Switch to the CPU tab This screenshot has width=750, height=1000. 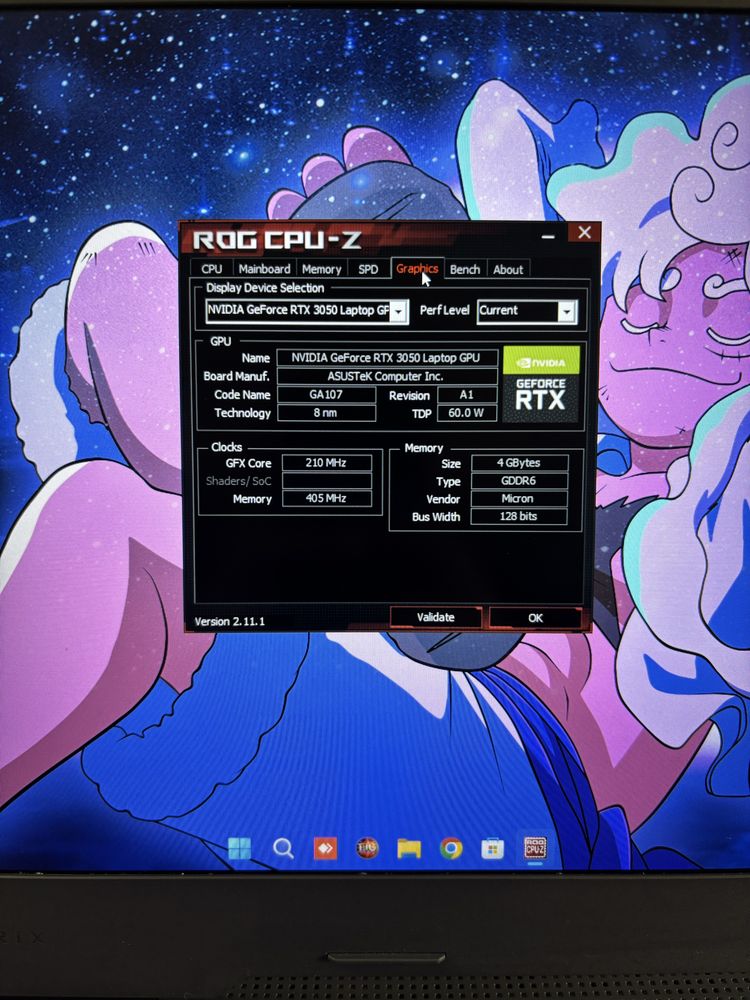point(212,269)
